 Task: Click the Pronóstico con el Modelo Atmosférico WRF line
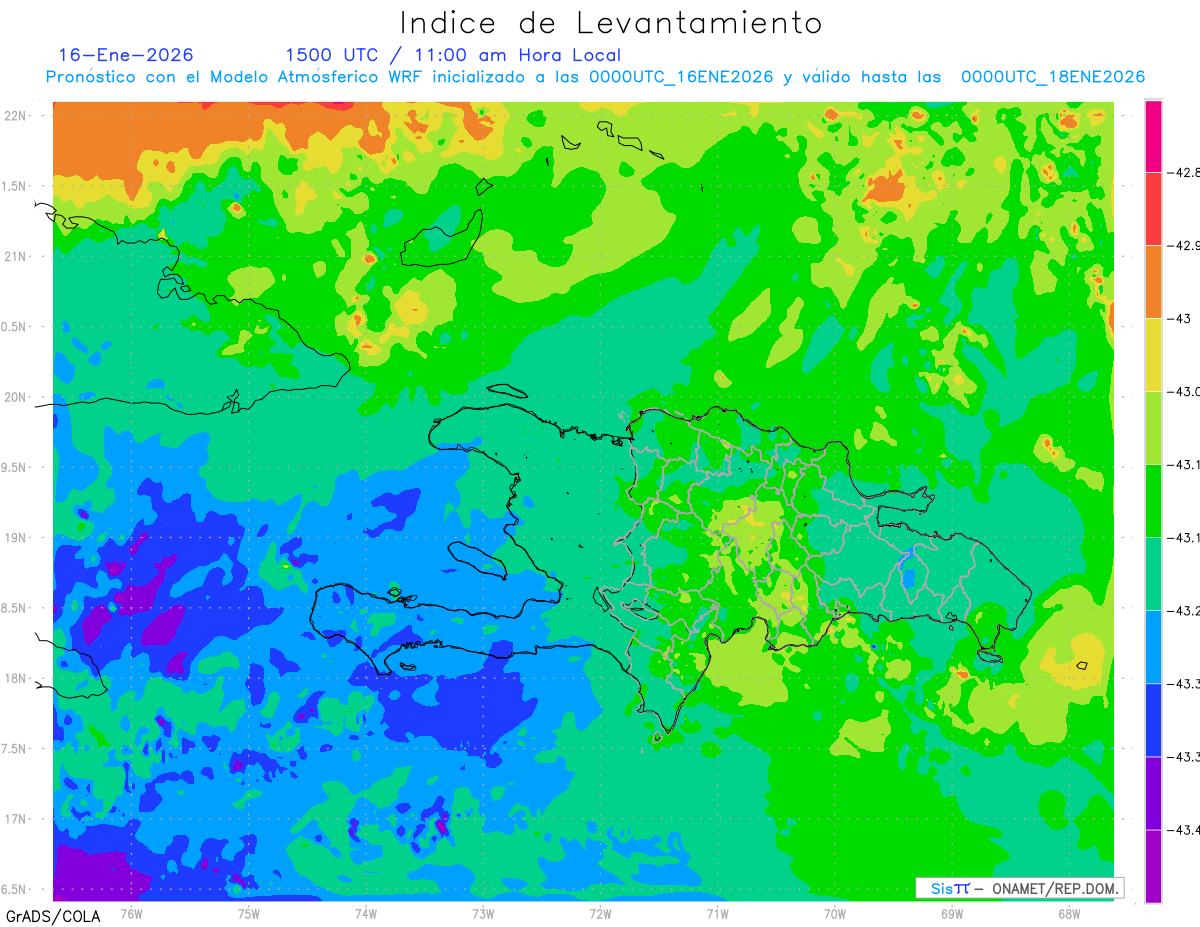click(595, 77)
